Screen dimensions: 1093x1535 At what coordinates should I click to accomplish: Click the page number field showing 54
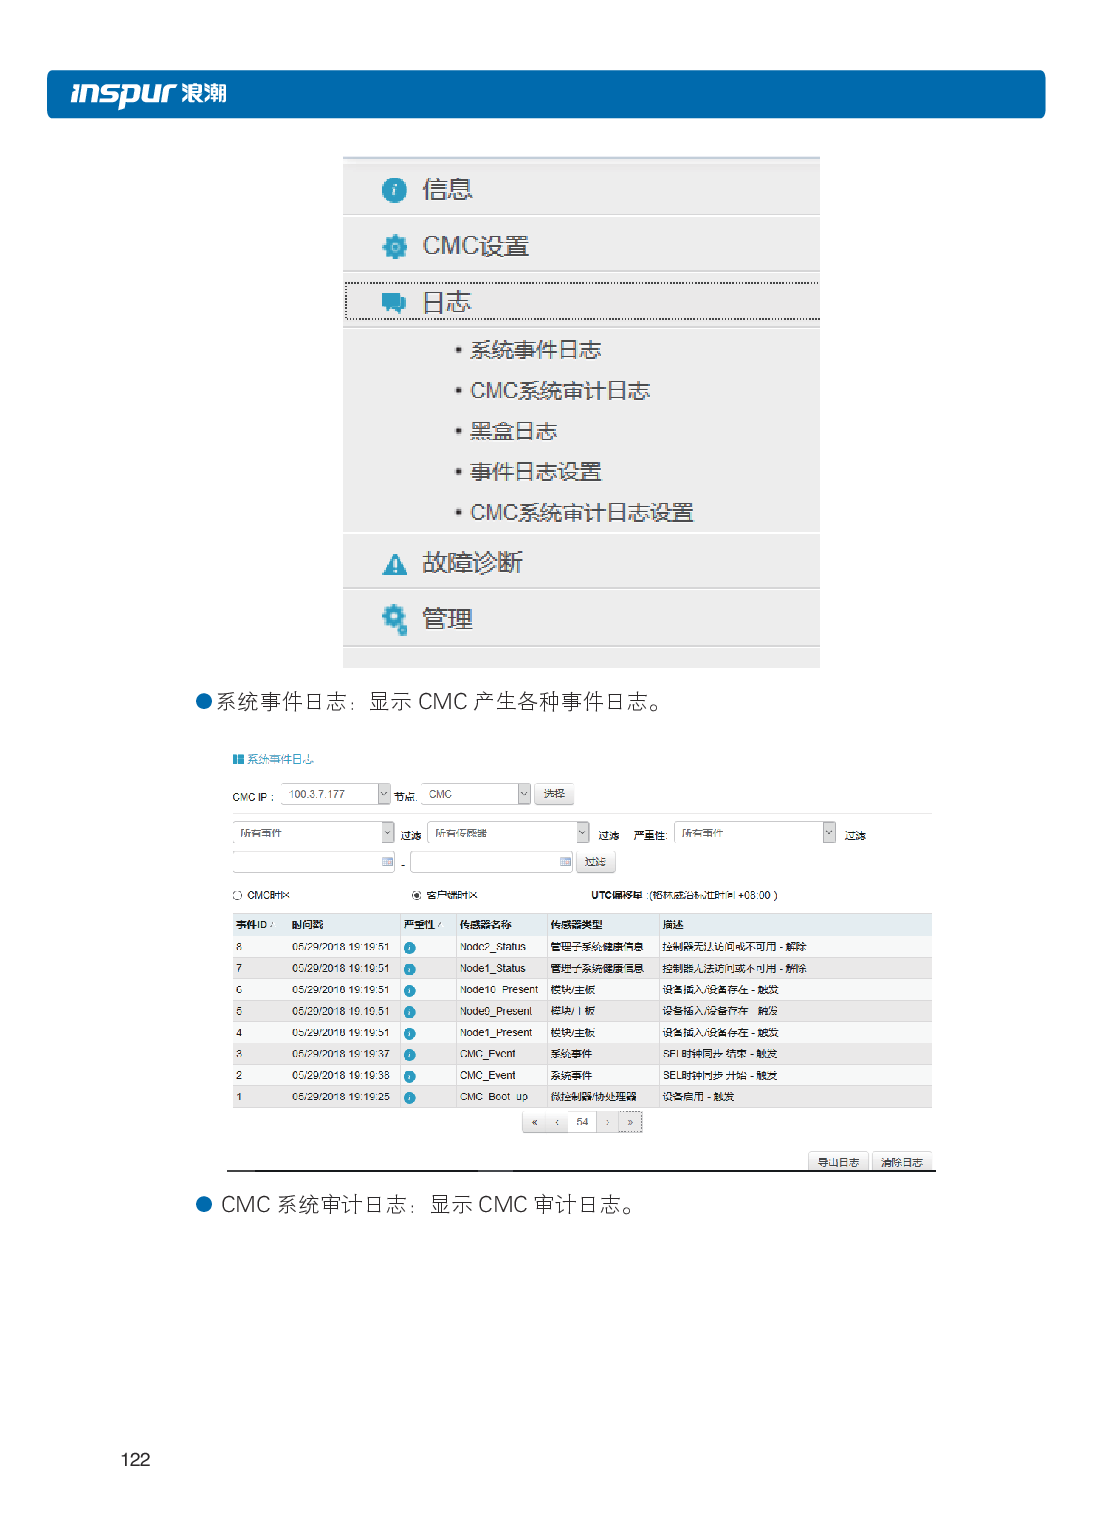581,1122
